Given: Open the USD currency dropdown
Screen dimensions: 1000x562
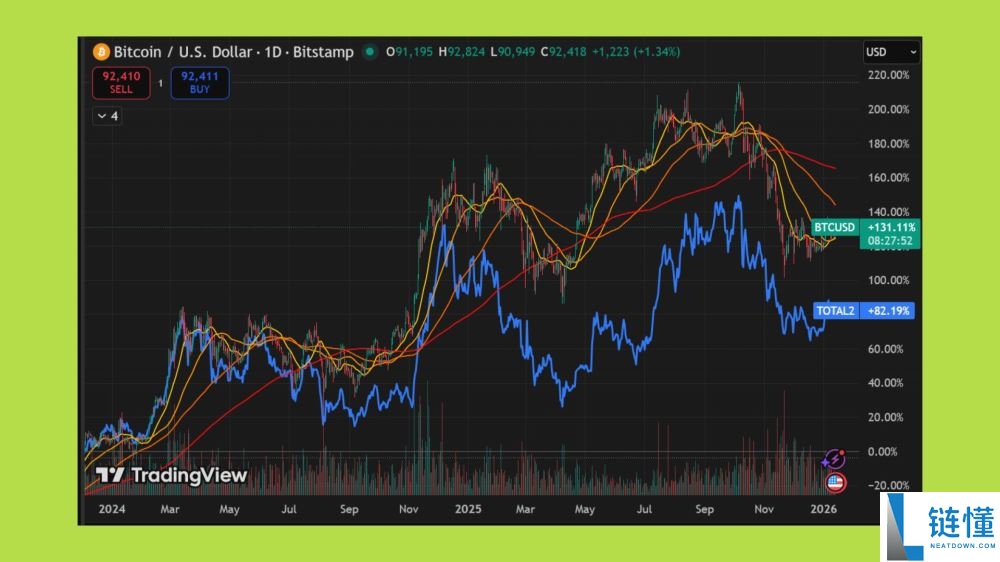Looking at the screenshot, I should point(891,52).
